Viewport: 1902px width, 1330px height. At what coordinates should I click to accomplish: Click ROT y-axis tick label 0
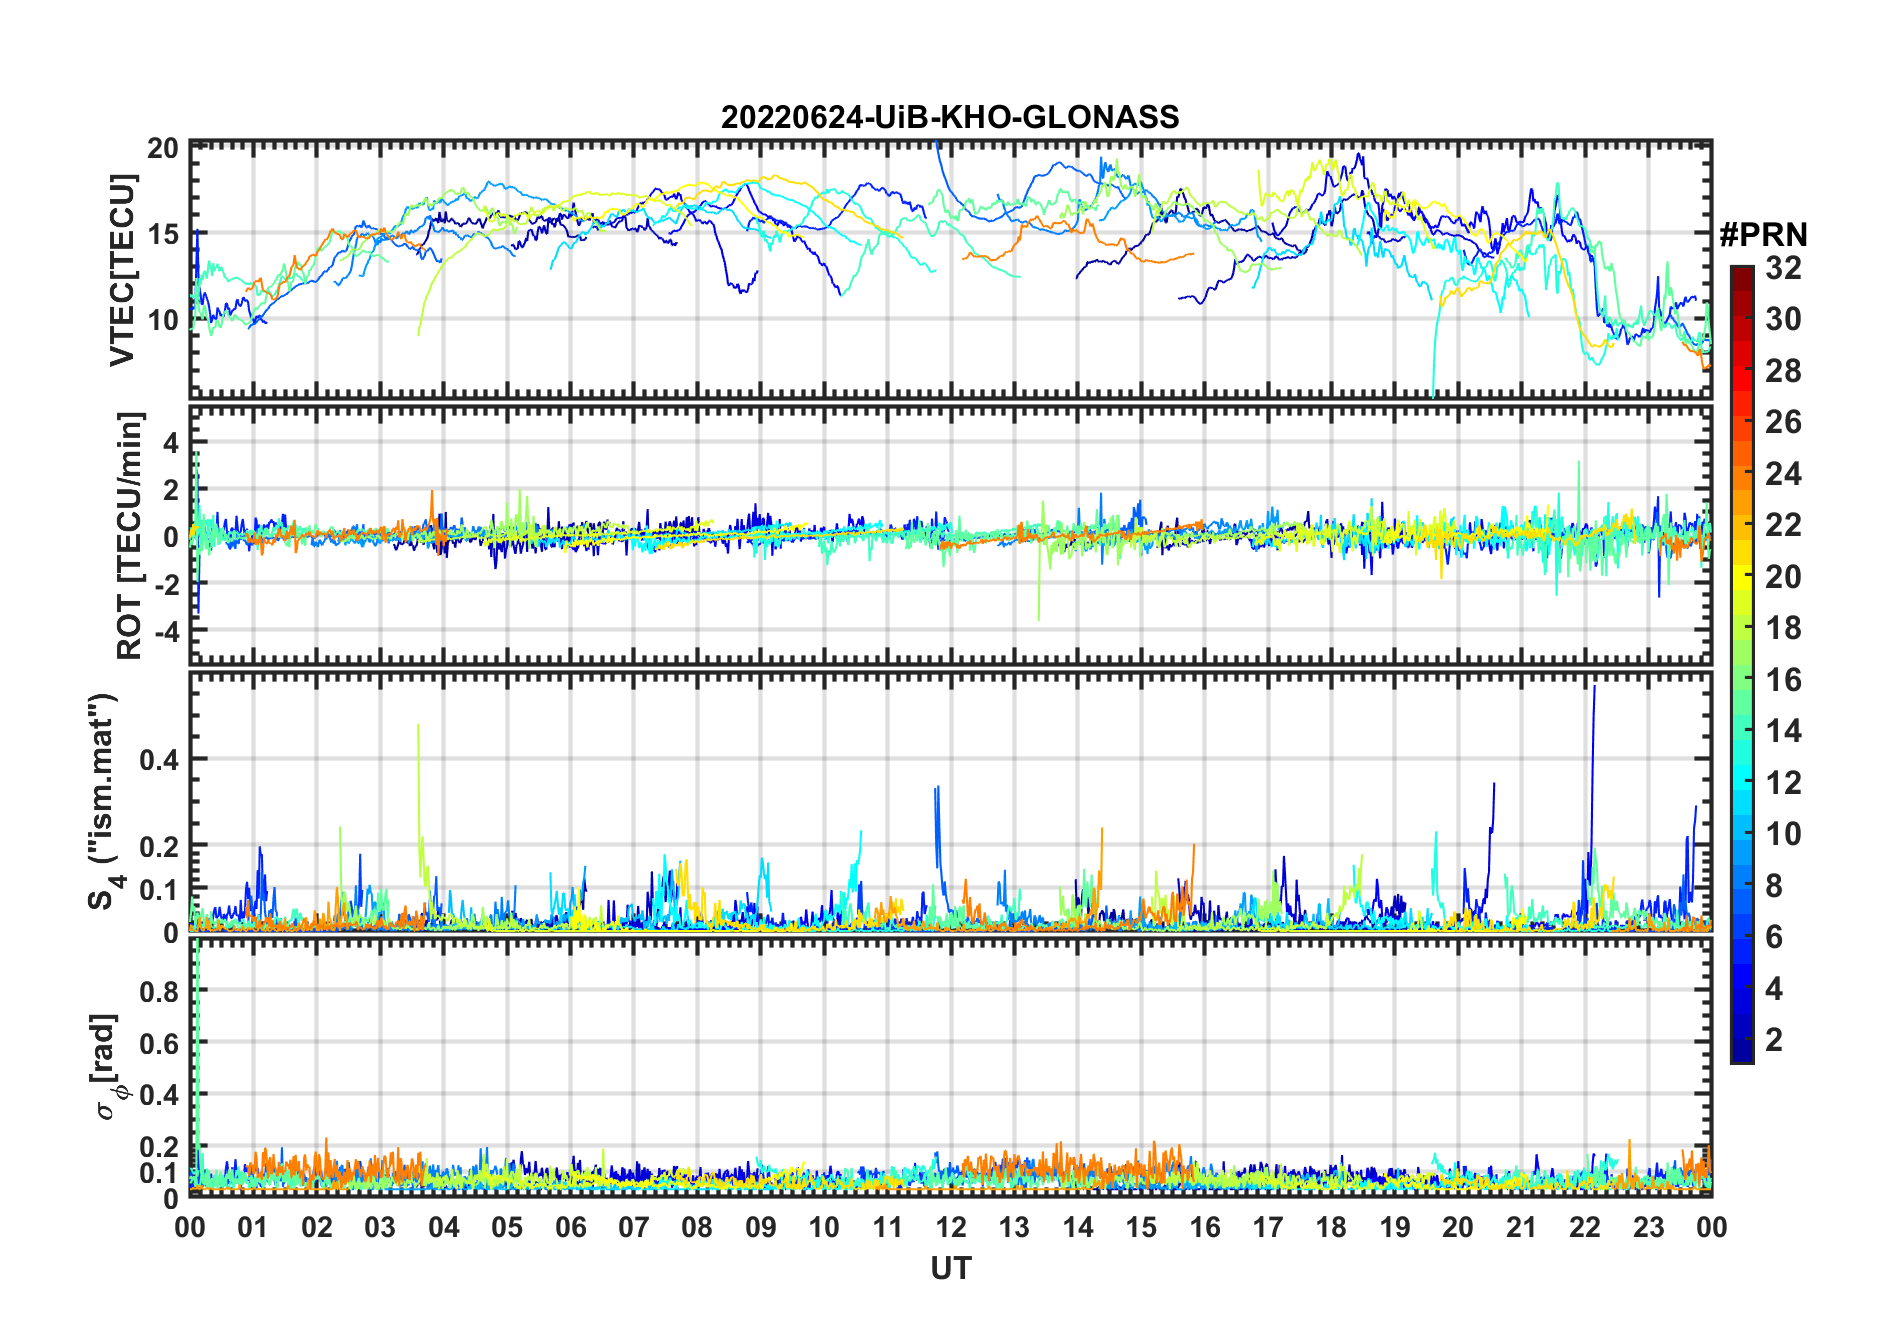click(171, 537)
